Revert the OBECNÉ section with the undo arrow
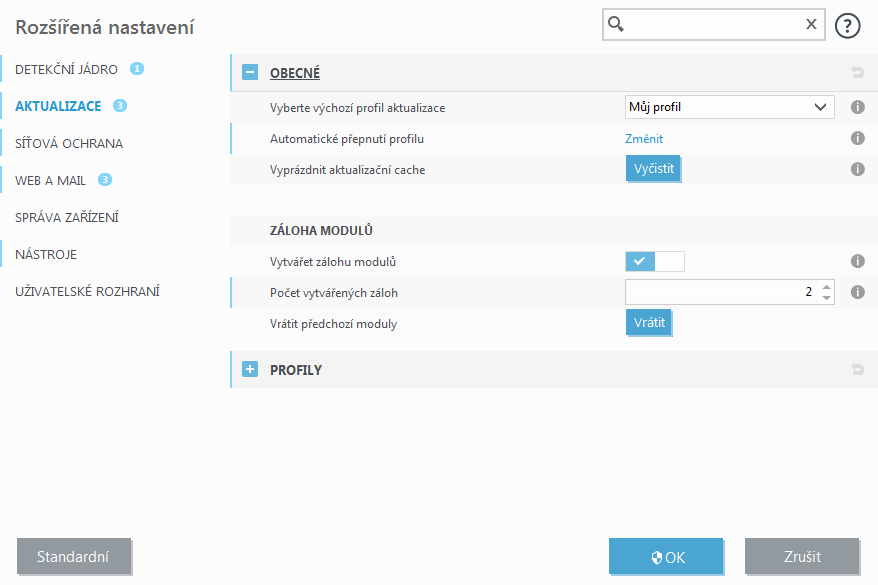The width and height of the screenshot is (878, 585). pos(857,72)
